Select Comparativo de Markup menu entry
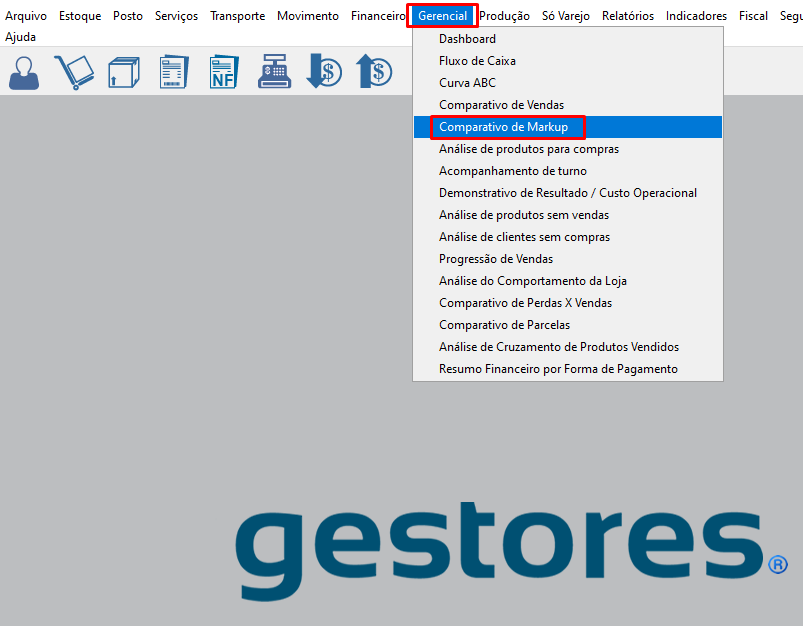The image size is (803, 626). point(503,127)
